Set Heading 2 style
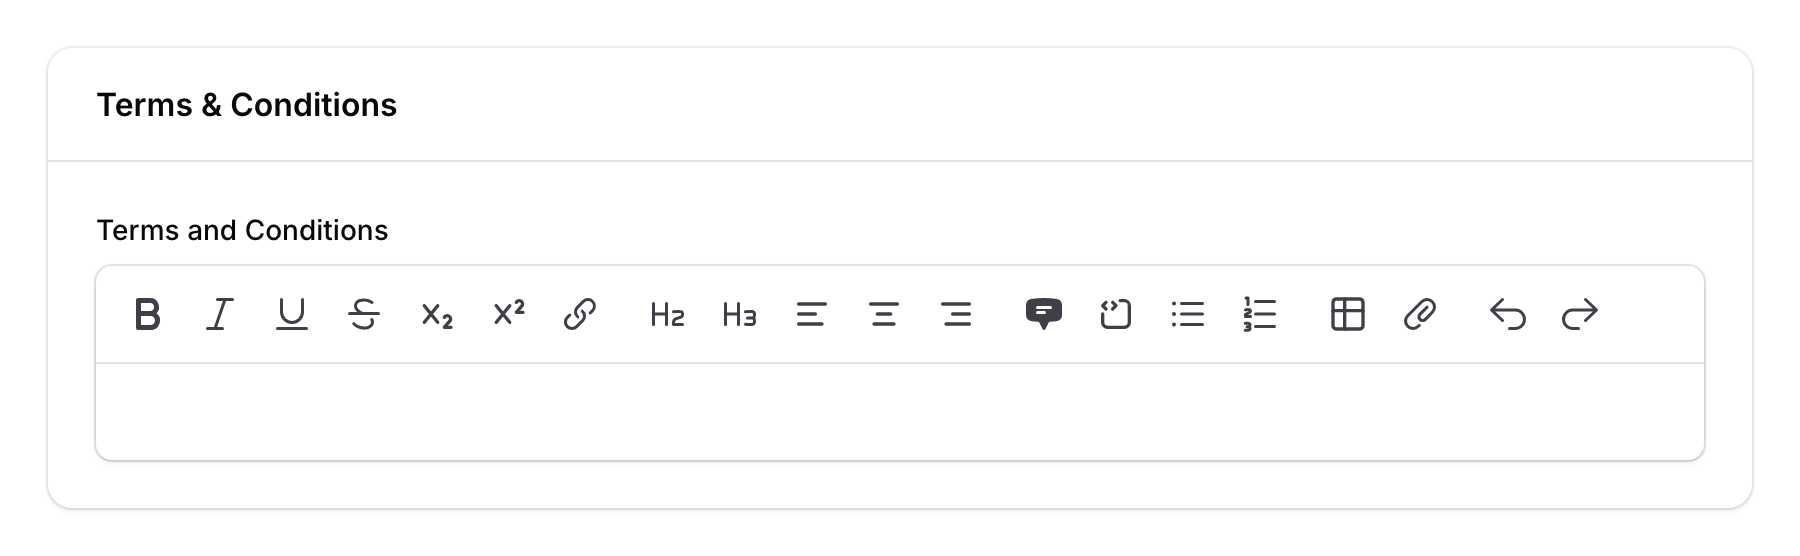Screen dimensions: 1800x556 tap(667, 315)
